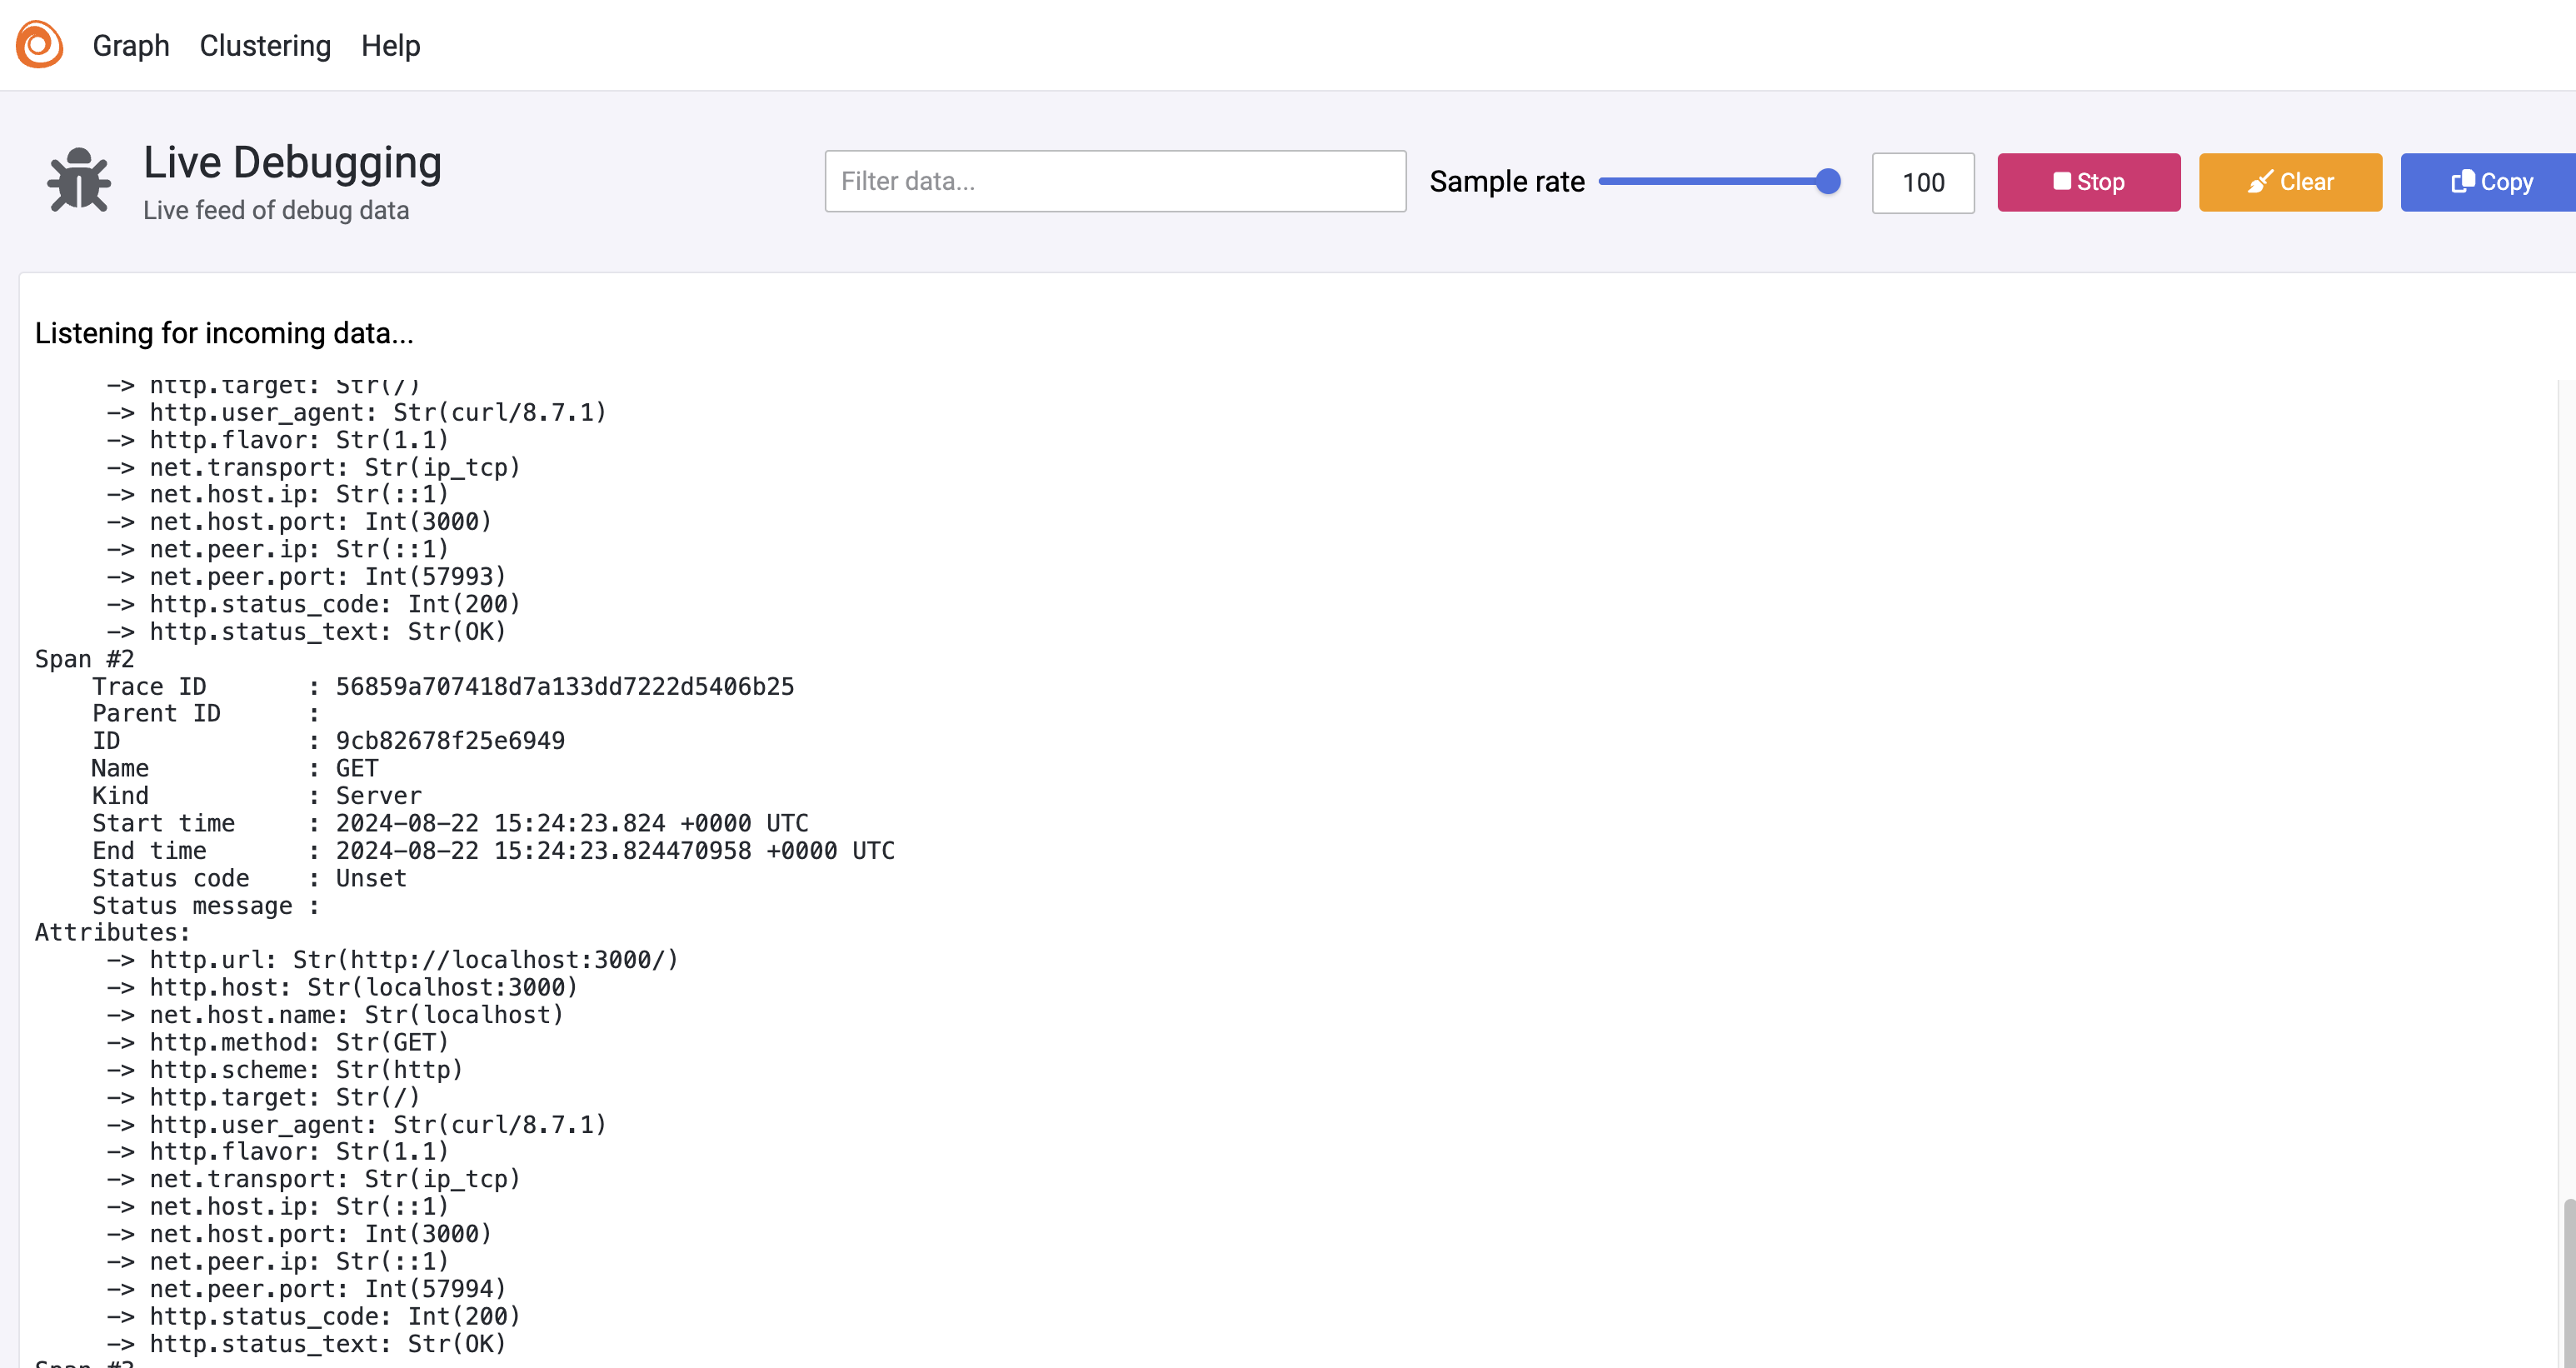
Task: Adjust the Sample rate slider handle
Action: tap(1827, 181)
